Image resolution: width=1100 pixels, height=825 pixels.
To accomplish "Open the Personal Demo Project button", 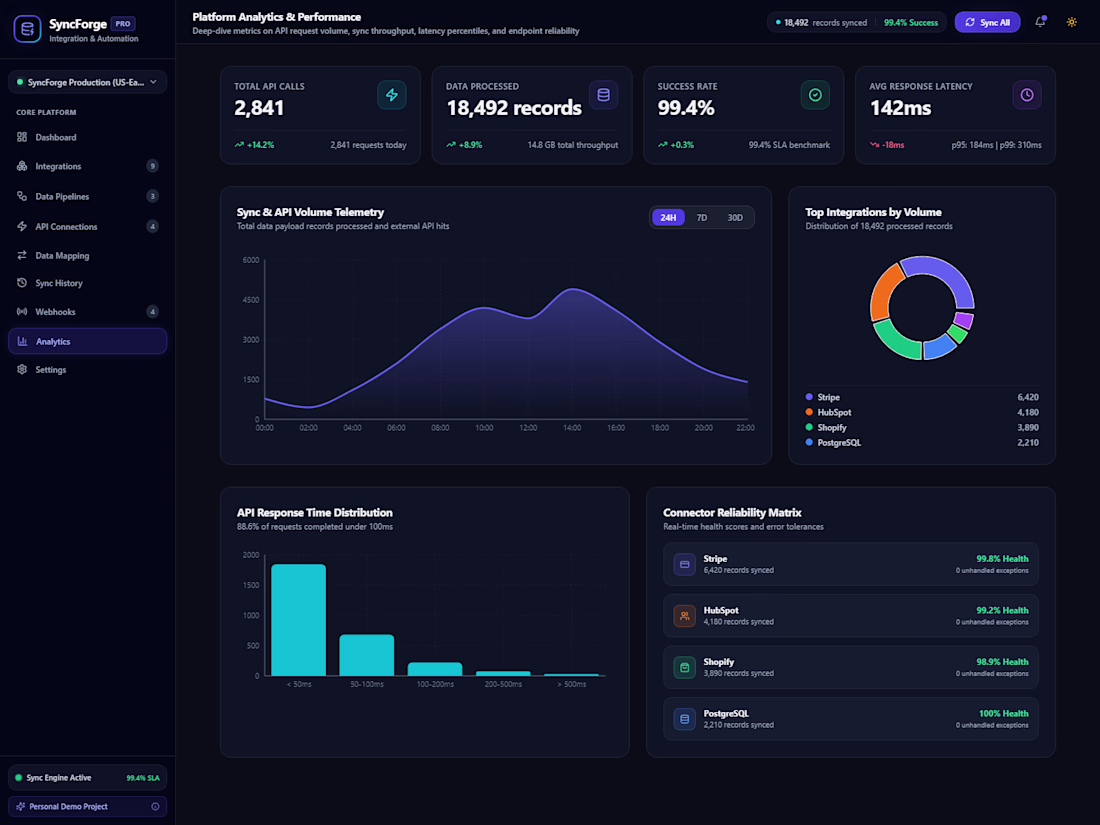I will (x=88, y=807).
